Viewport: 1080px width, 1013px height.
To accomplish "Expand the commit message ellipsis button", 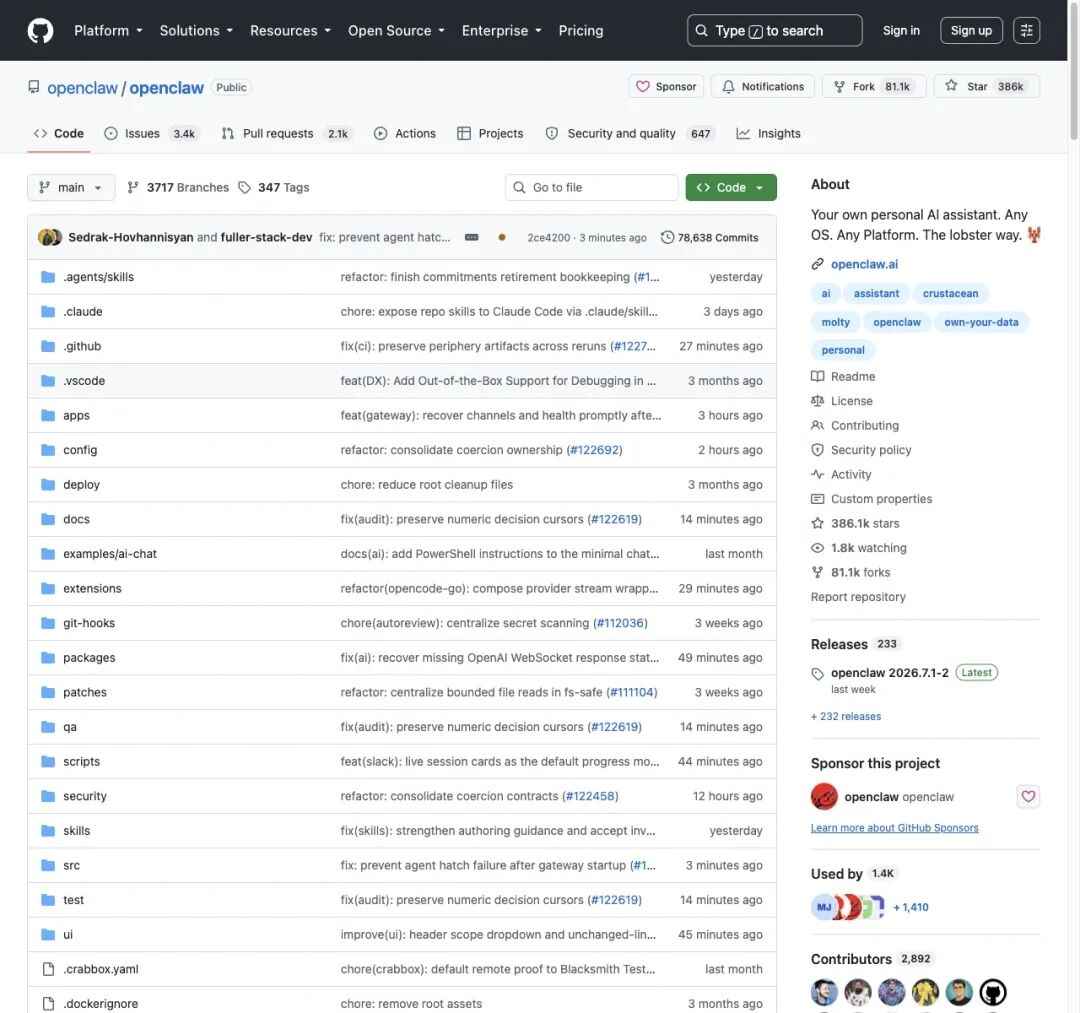I will click(472, 237).
